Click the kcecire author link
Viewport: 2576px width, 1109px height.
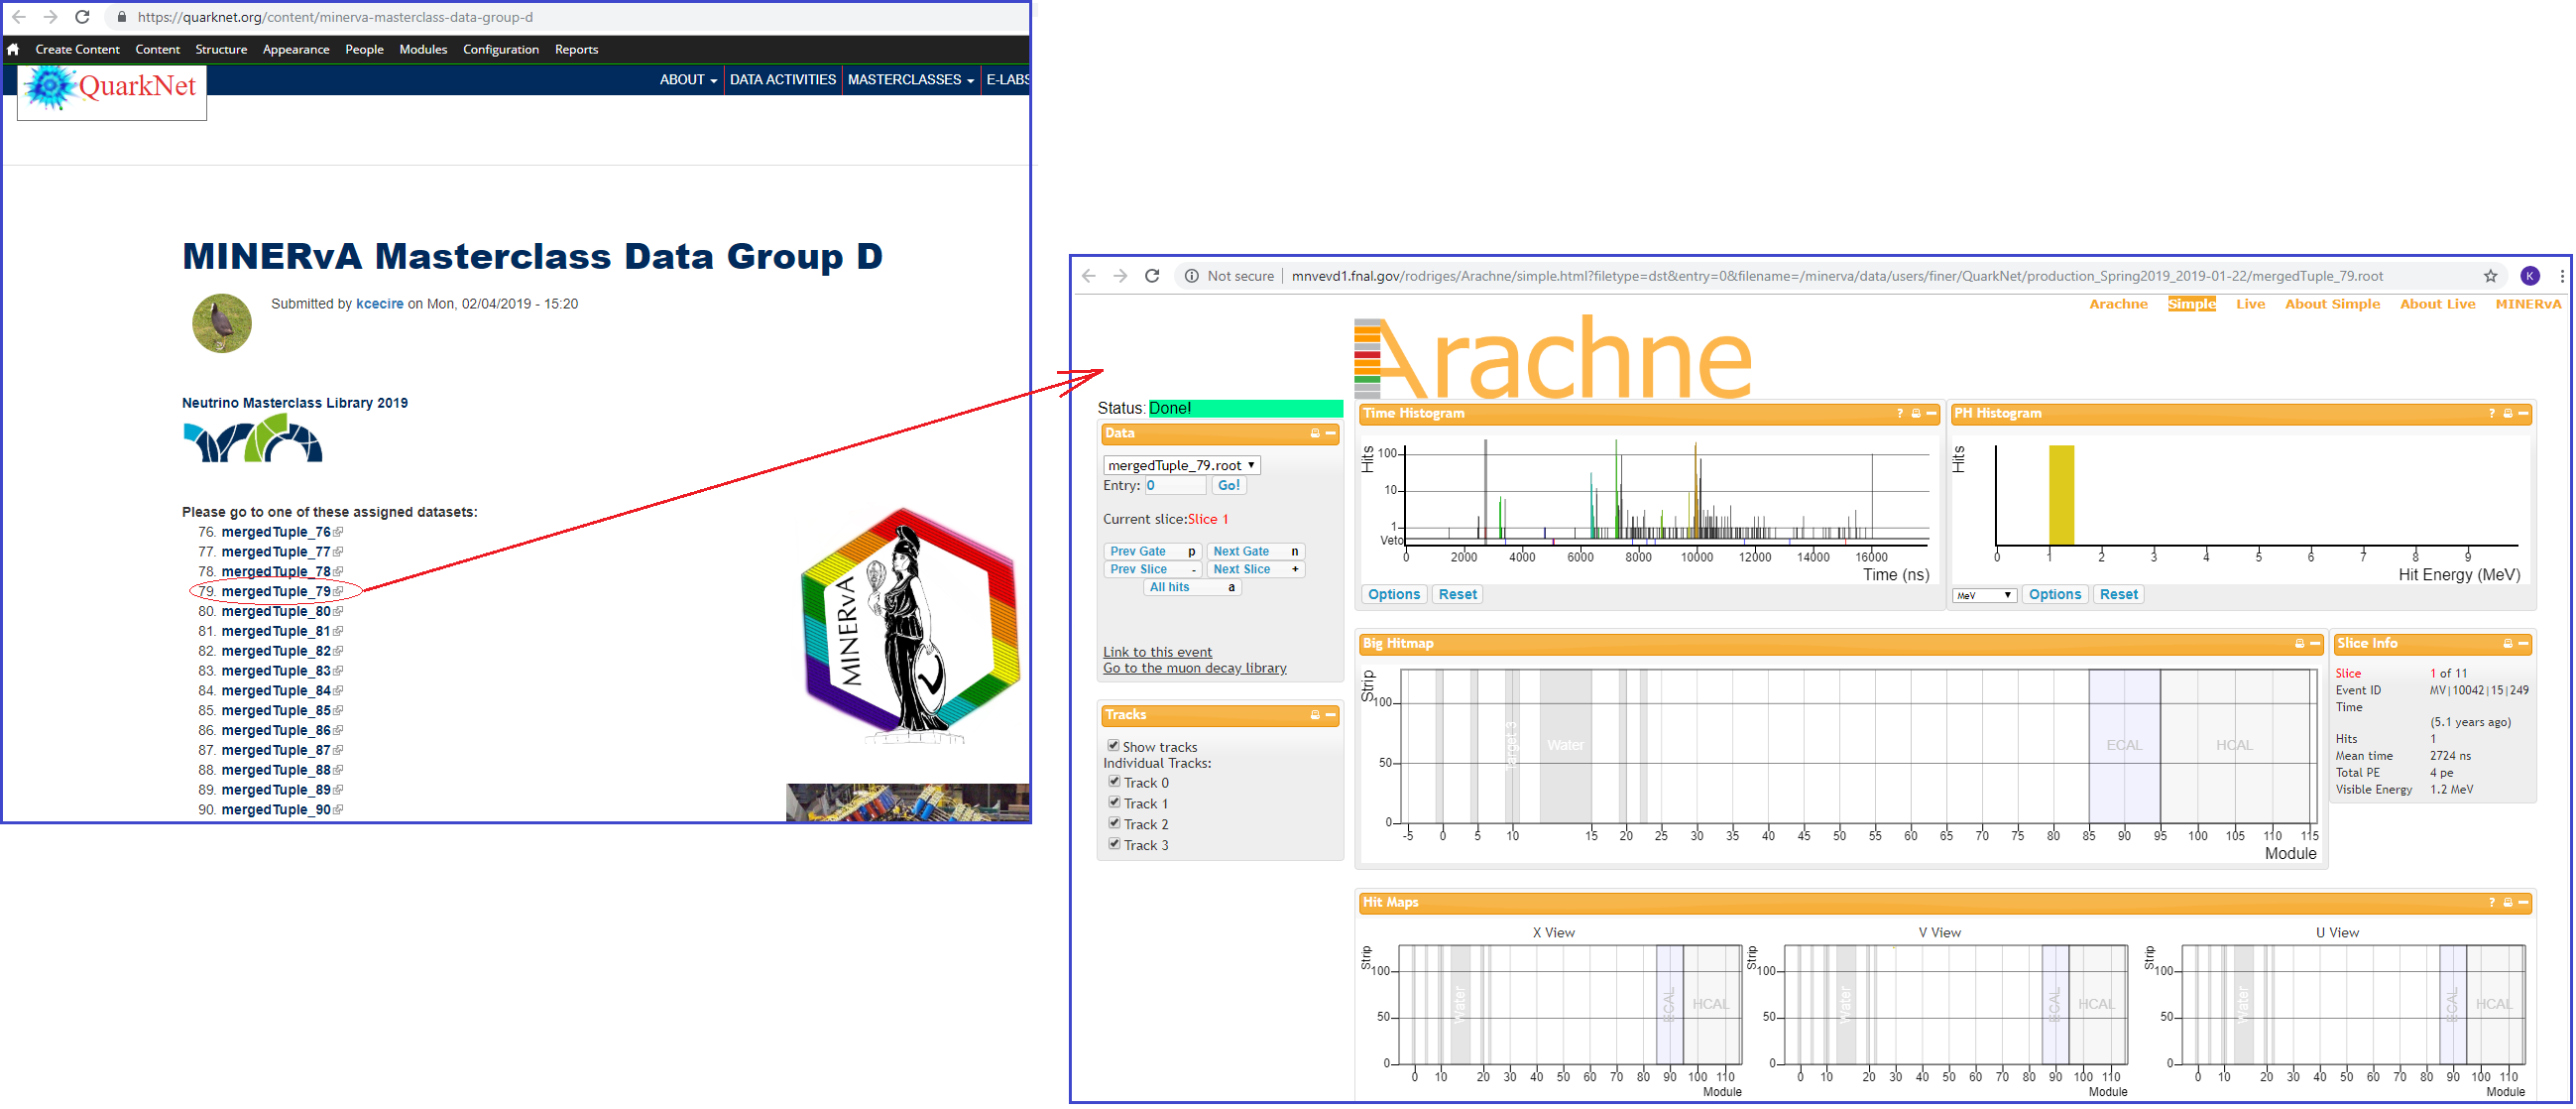point(380,304)
